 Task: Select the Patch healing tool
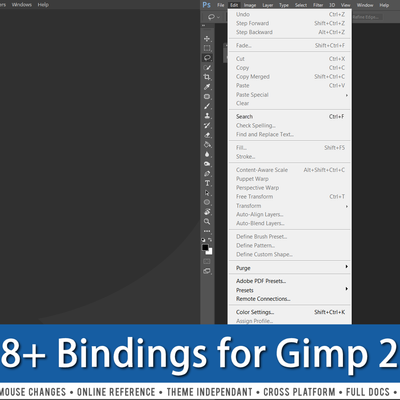[x=207, y=97]
